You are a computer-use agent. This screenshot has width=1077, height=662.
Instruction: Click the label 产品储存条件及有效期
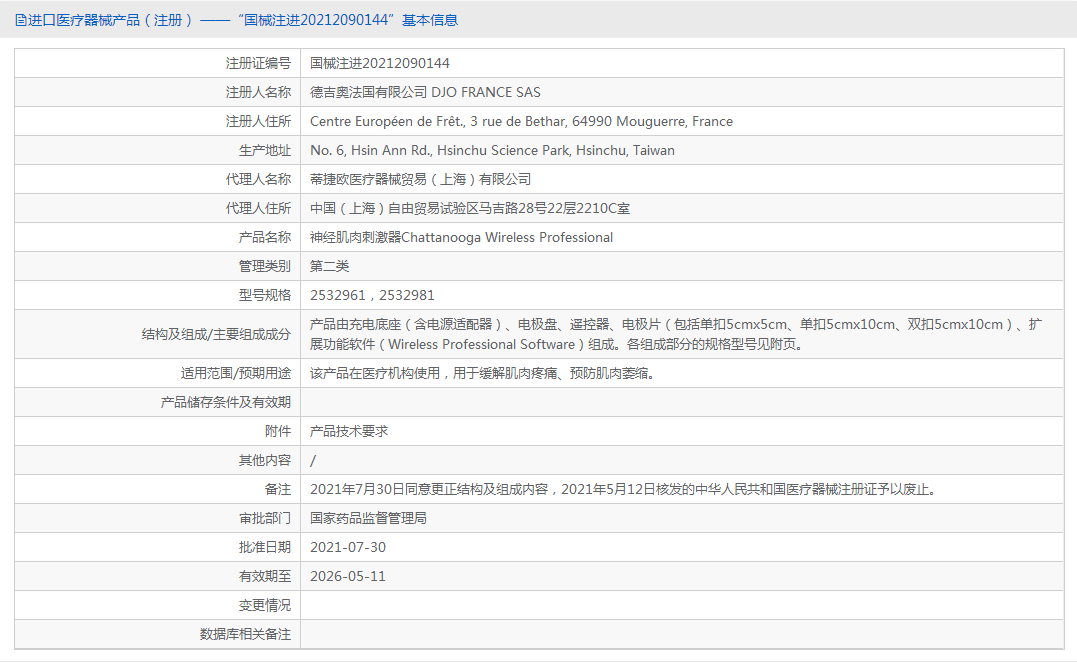[226, 402]
